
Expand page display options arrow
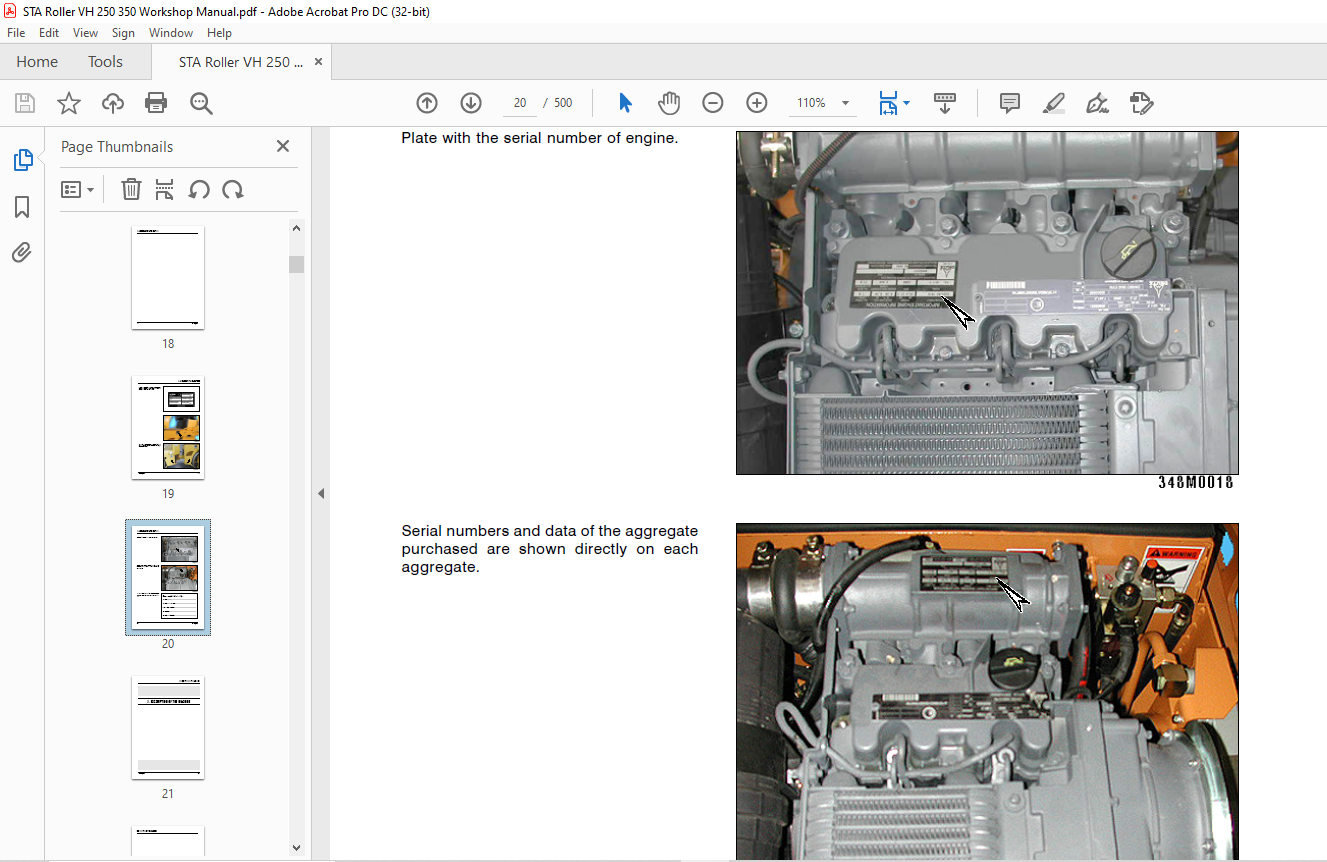tap(906, 103)
